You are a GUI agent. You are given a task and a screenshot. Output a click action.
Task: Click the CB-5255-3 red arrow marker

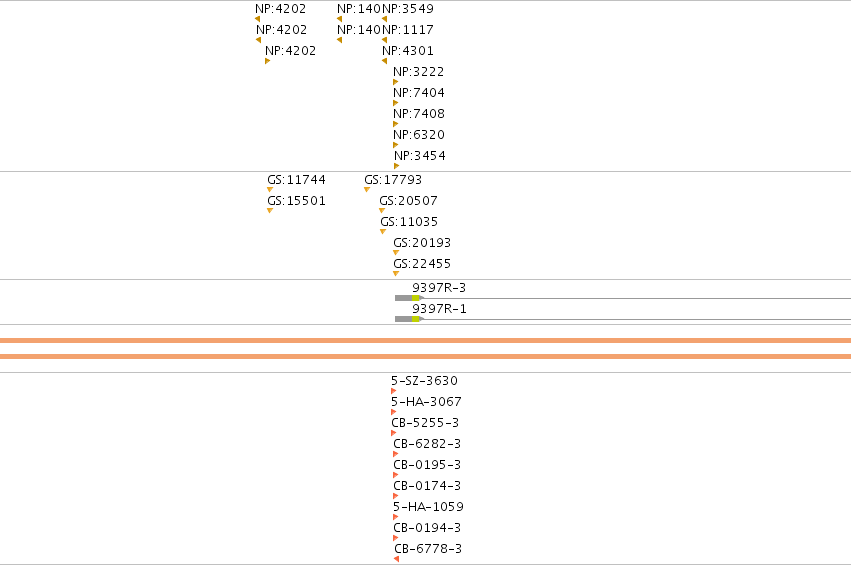click(393, 433)
